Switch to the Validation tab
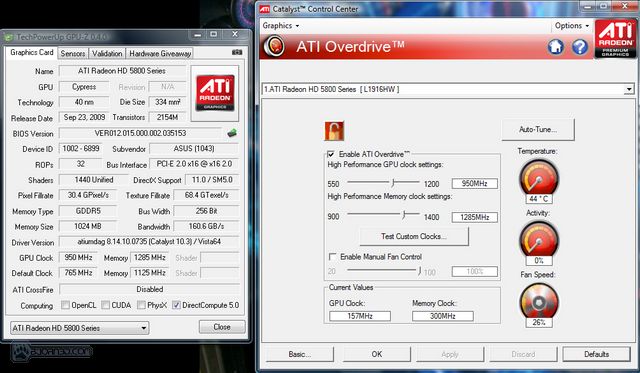 click(107, 53)
